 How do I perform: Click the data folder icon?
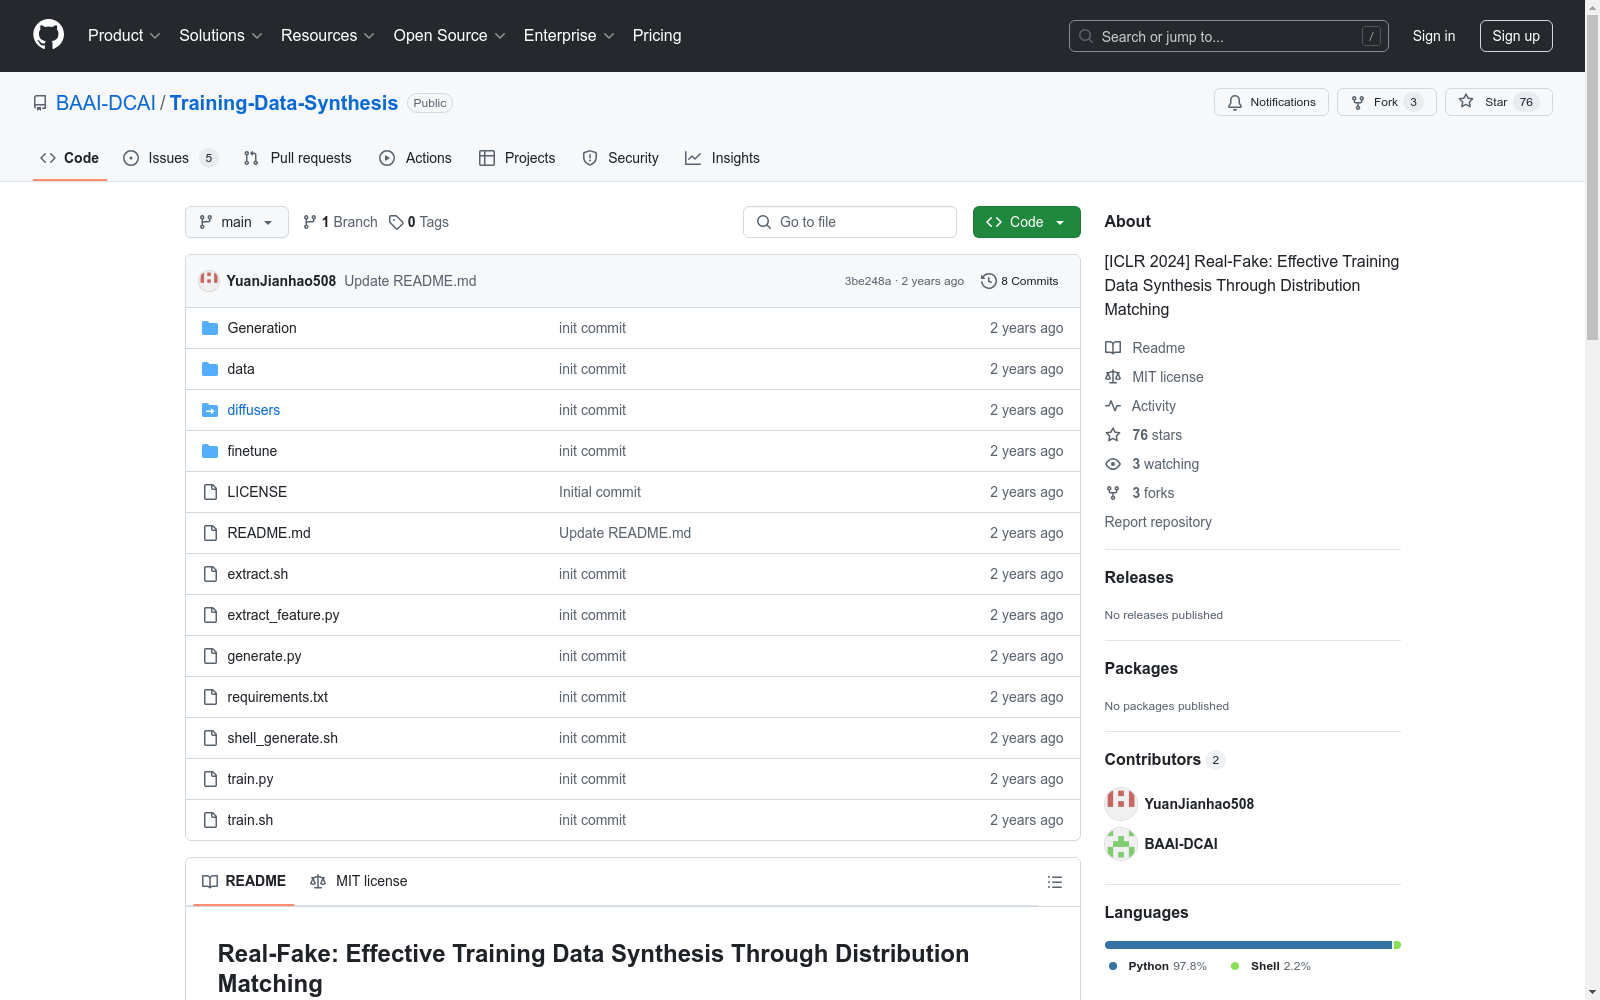tap(210, 369)
